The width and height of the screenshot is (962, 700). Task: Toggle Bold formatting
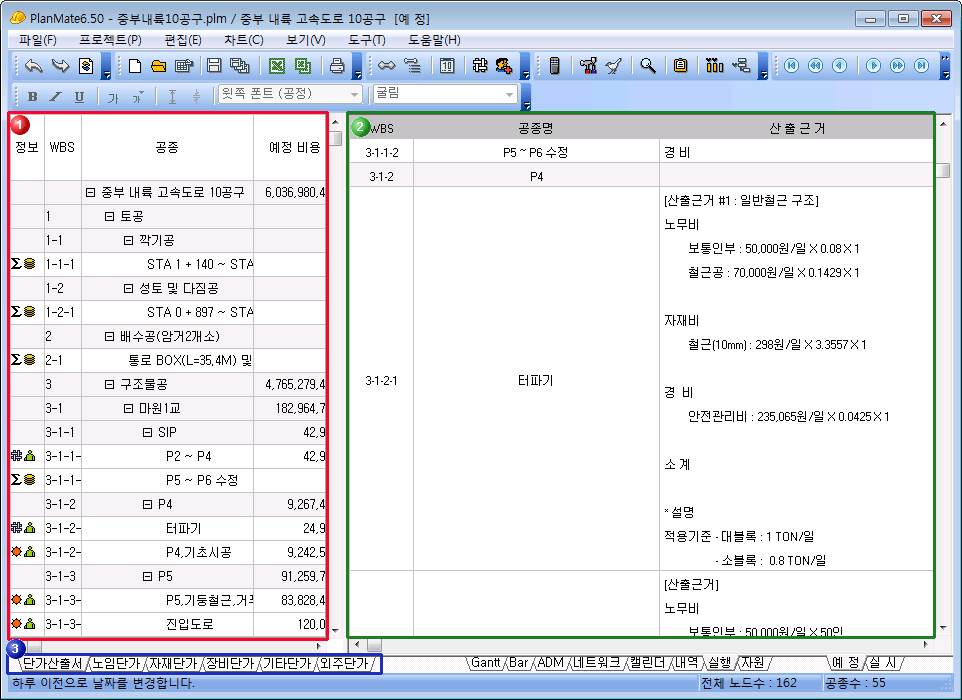pyautogui.click(x=32, y=96)
